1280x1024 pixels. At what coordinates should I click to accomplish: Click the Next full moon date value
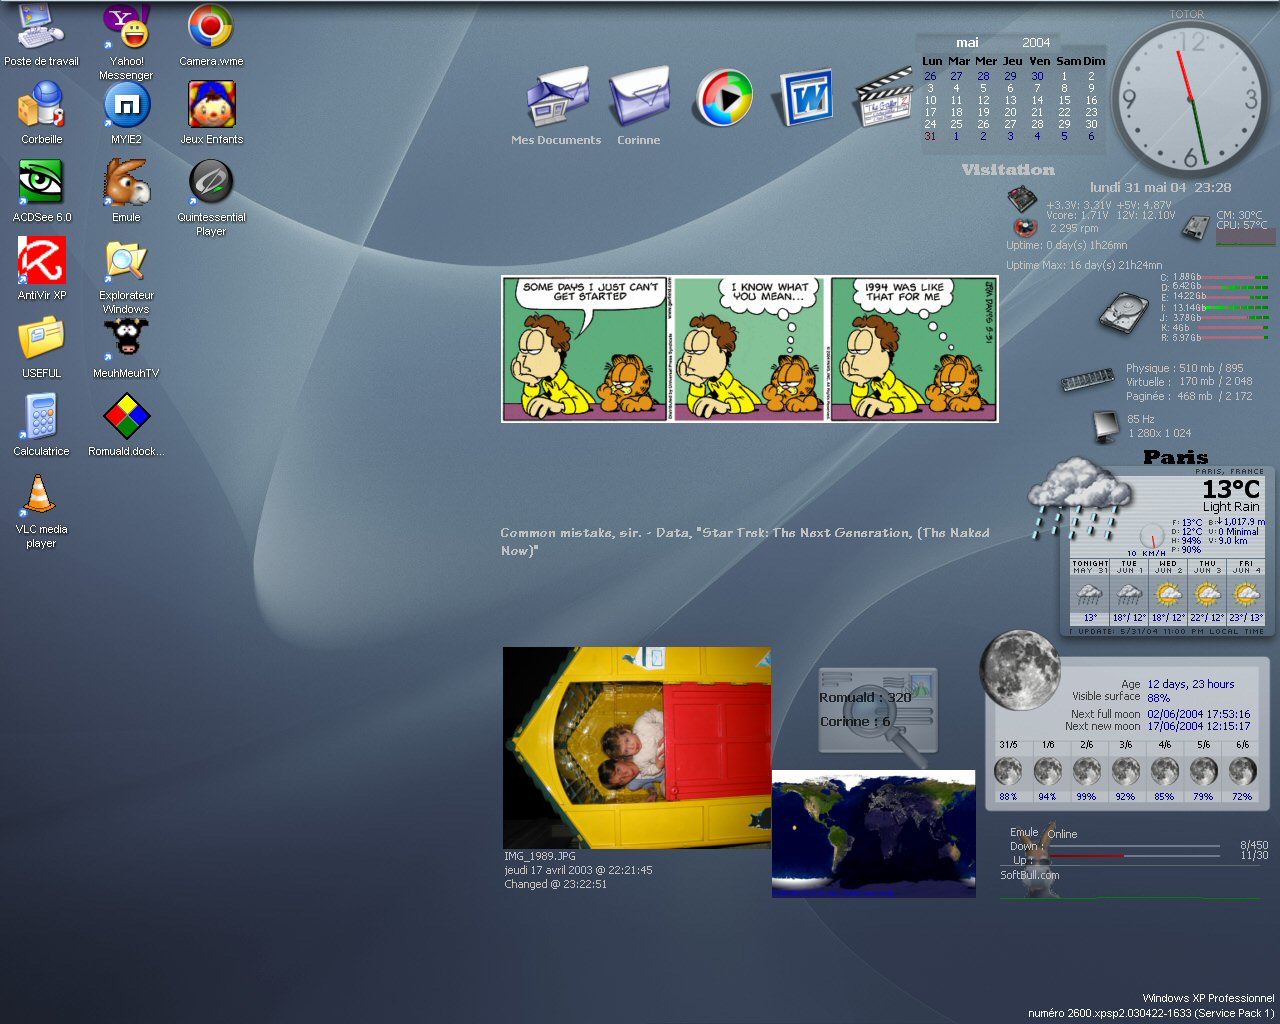point(1198,714)
